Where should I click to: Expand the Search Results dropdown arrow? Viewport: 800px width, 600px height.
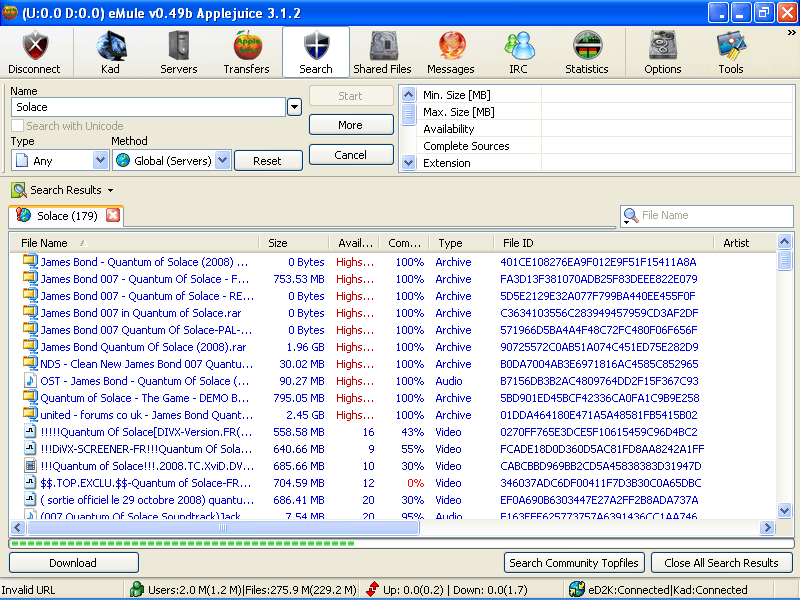pos(110,190)
